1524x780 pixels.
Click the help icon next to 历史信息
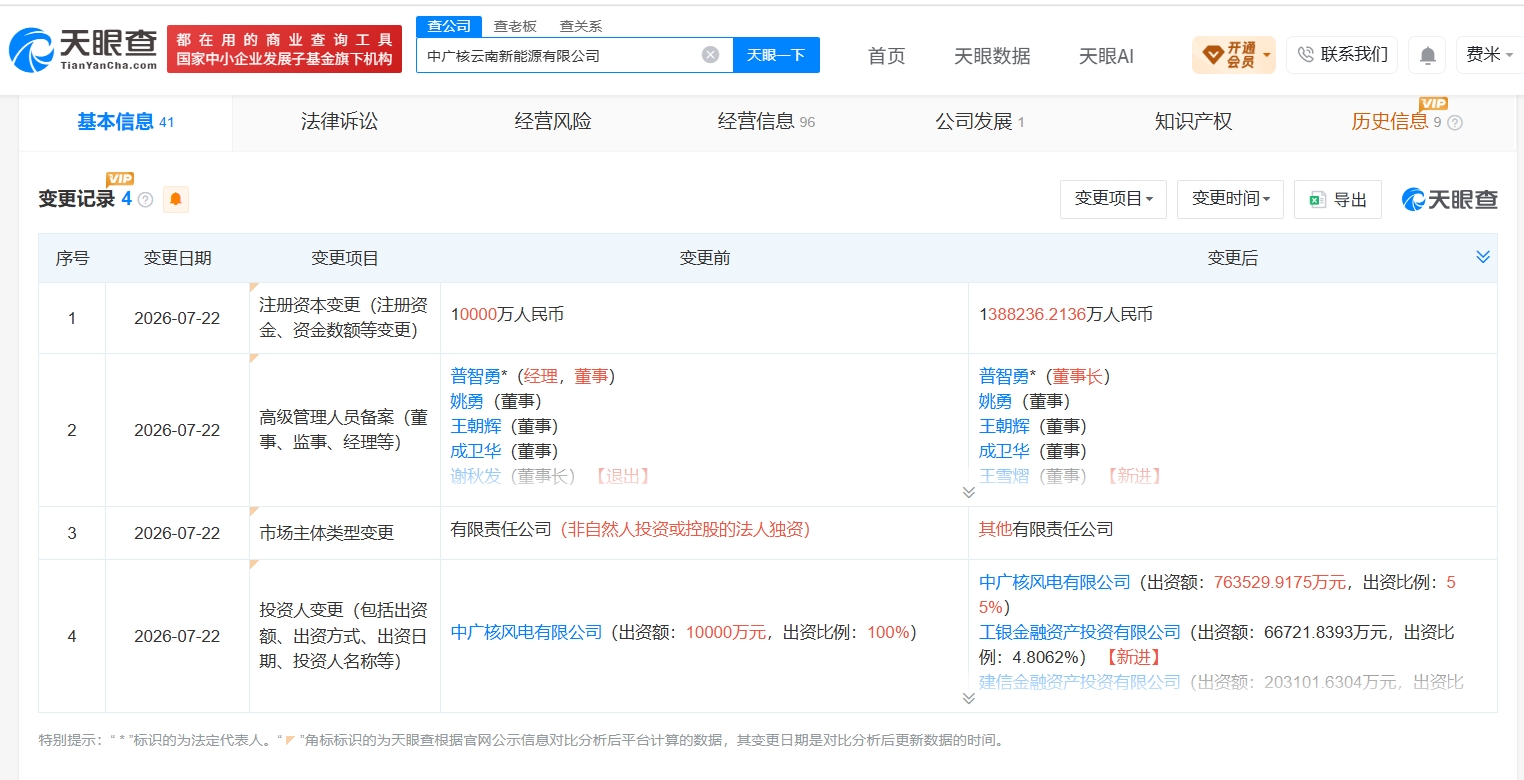point(1454,122)
